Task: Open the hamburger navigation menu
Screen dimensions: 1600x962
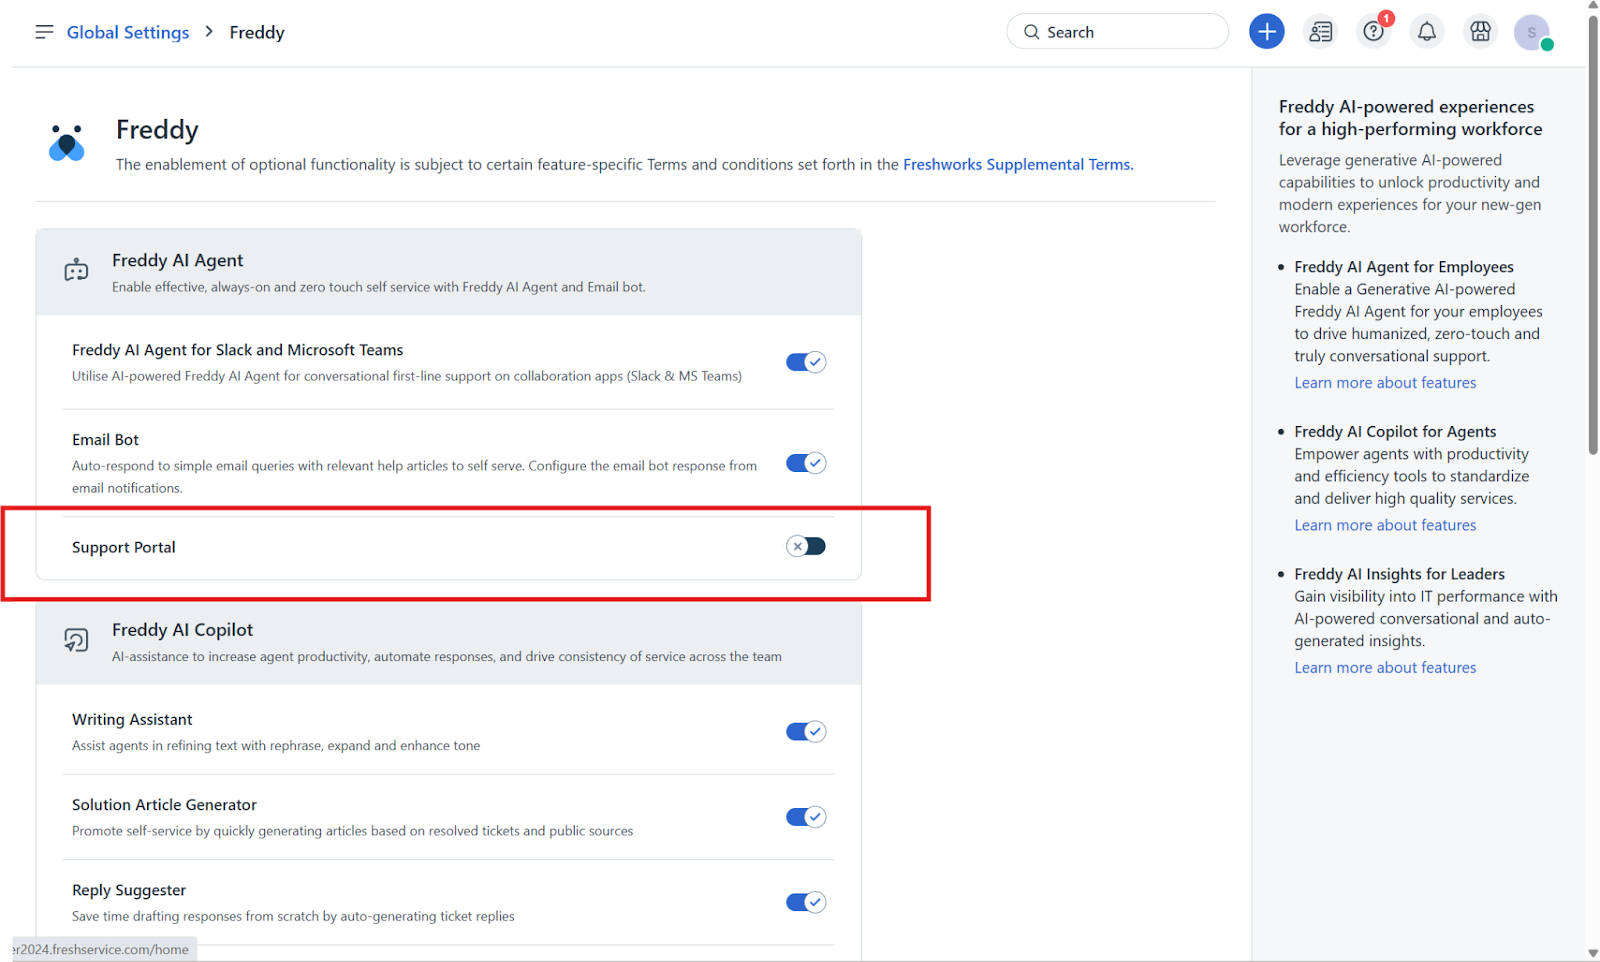Action: pos(44,32)
